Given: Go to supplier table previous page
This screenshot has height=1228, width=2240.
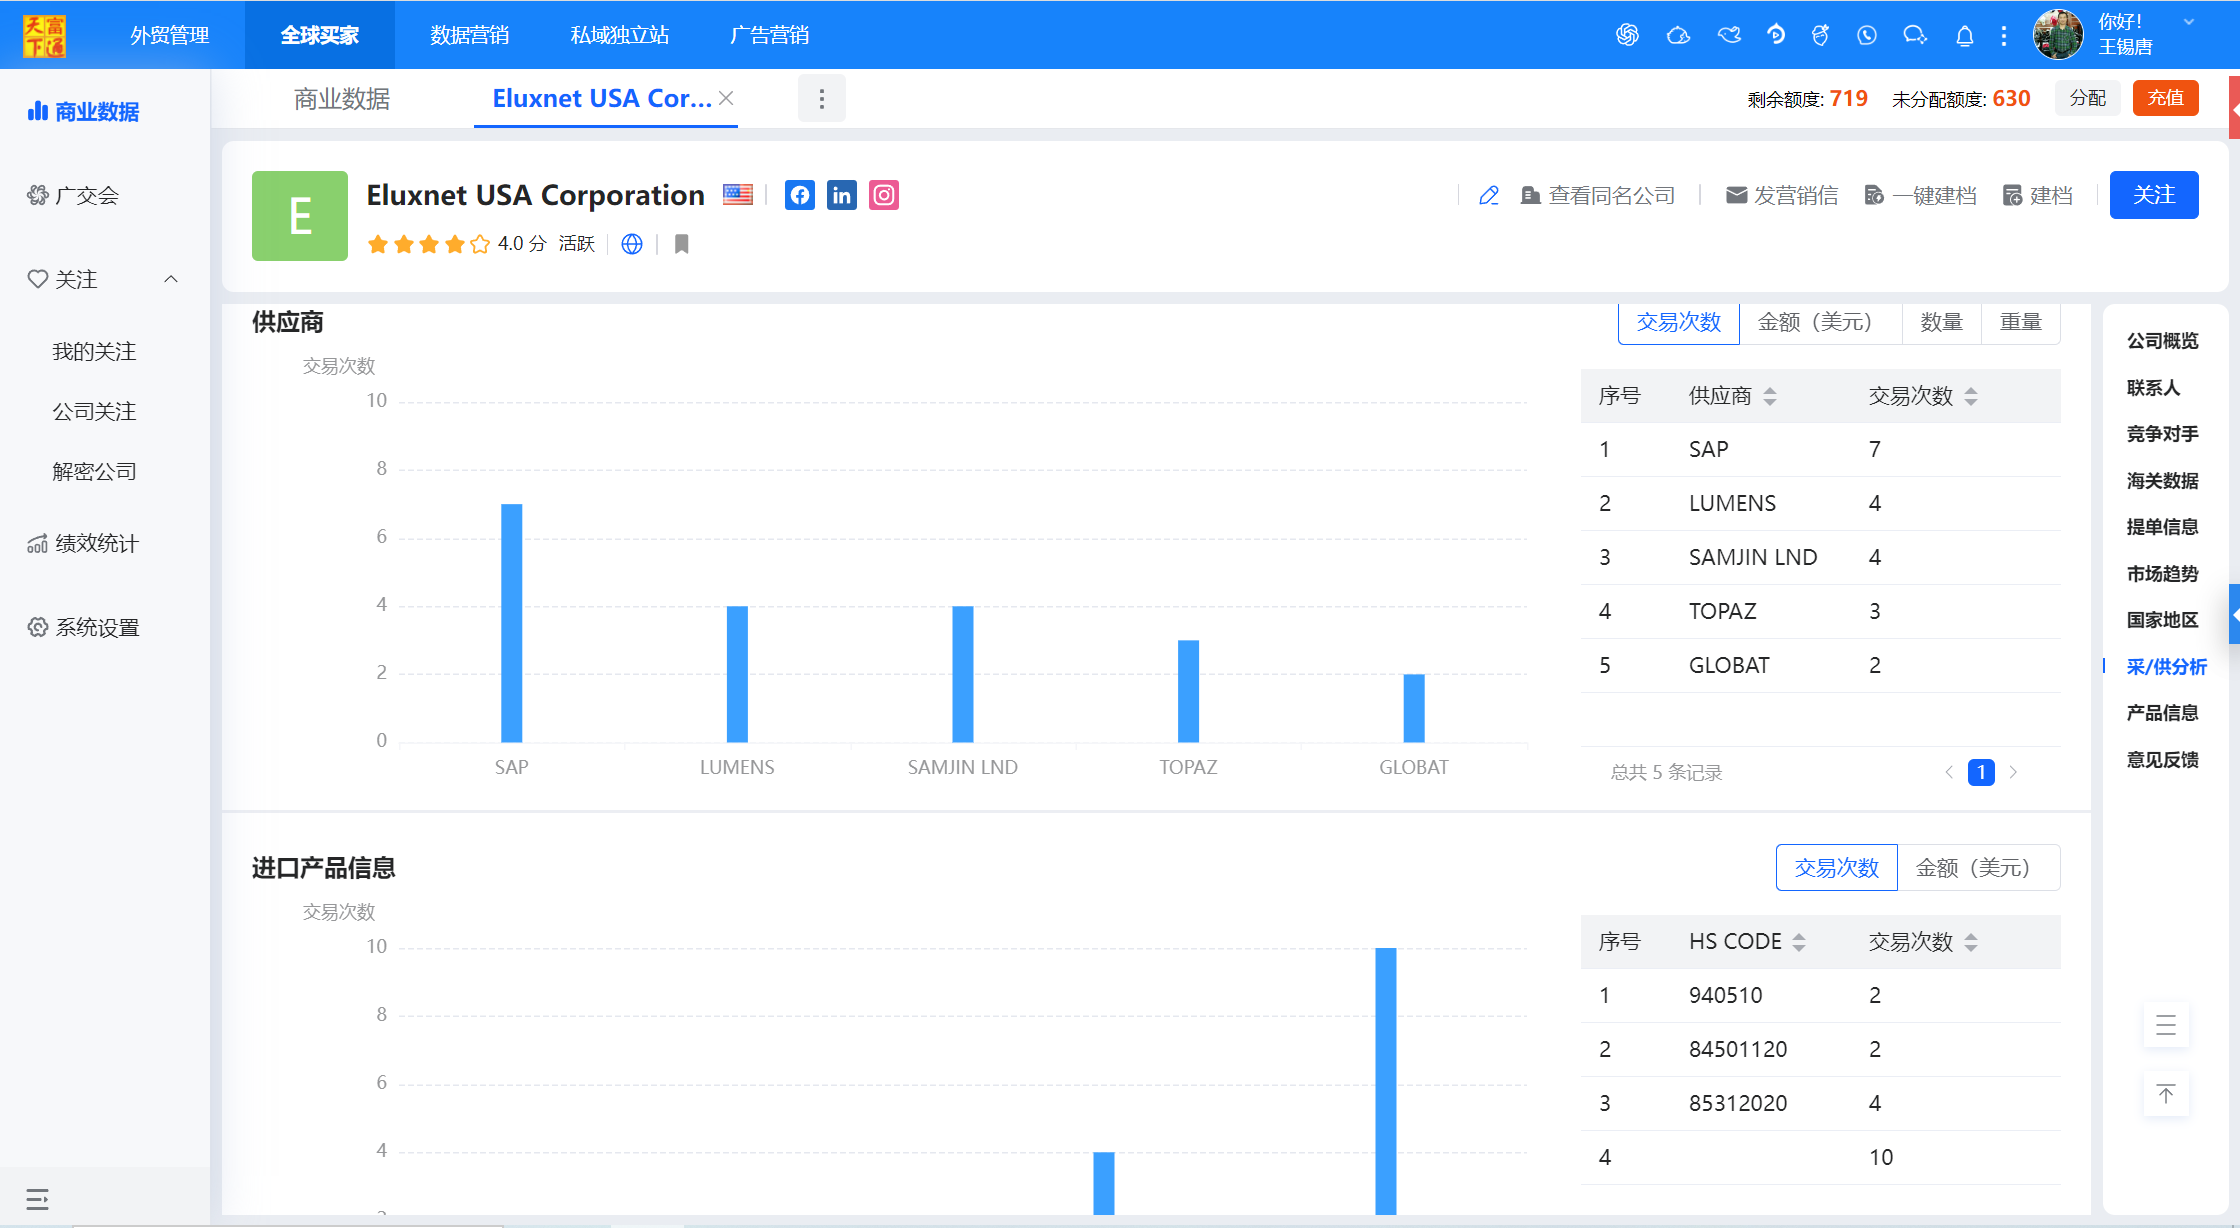Looking at the screenshot, I should tap(1949, 772).
